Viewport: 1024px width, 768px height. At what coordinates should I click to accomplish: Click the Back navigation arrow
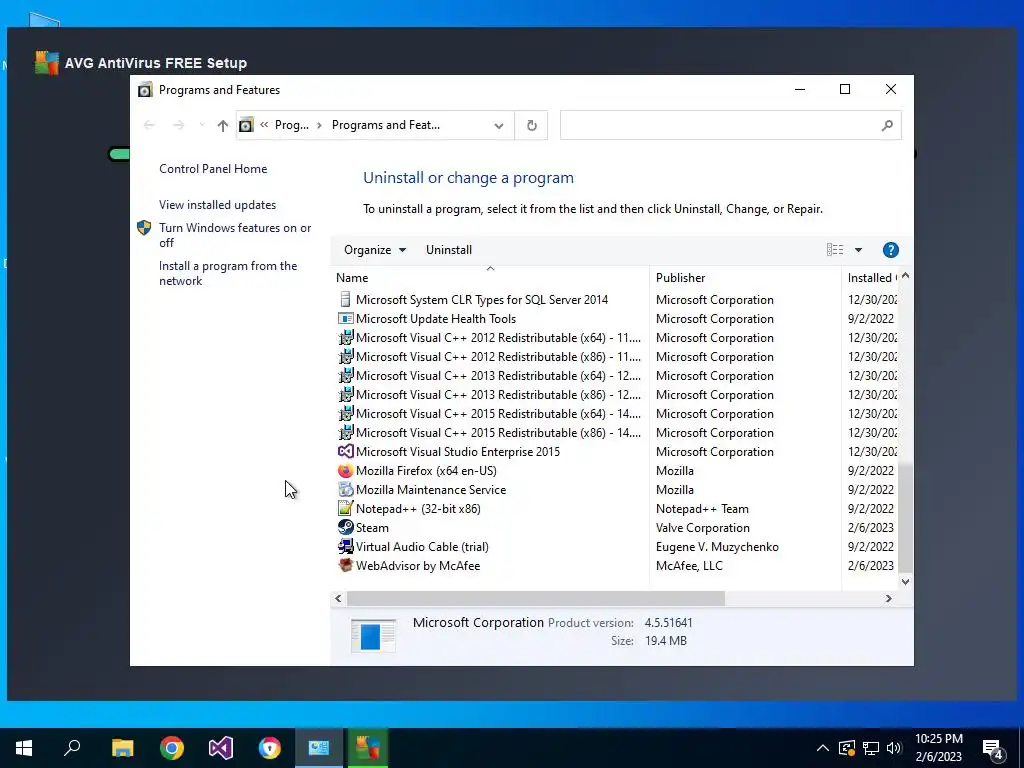point(149,125)
